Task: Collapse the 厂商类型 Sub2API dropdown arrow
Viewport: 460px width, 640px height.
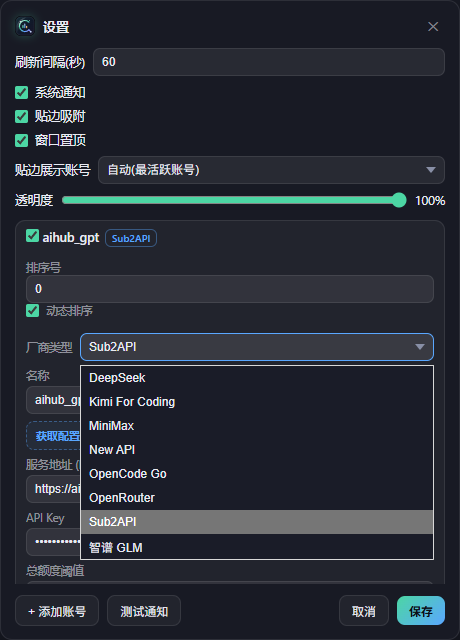Action: (420, 347)
